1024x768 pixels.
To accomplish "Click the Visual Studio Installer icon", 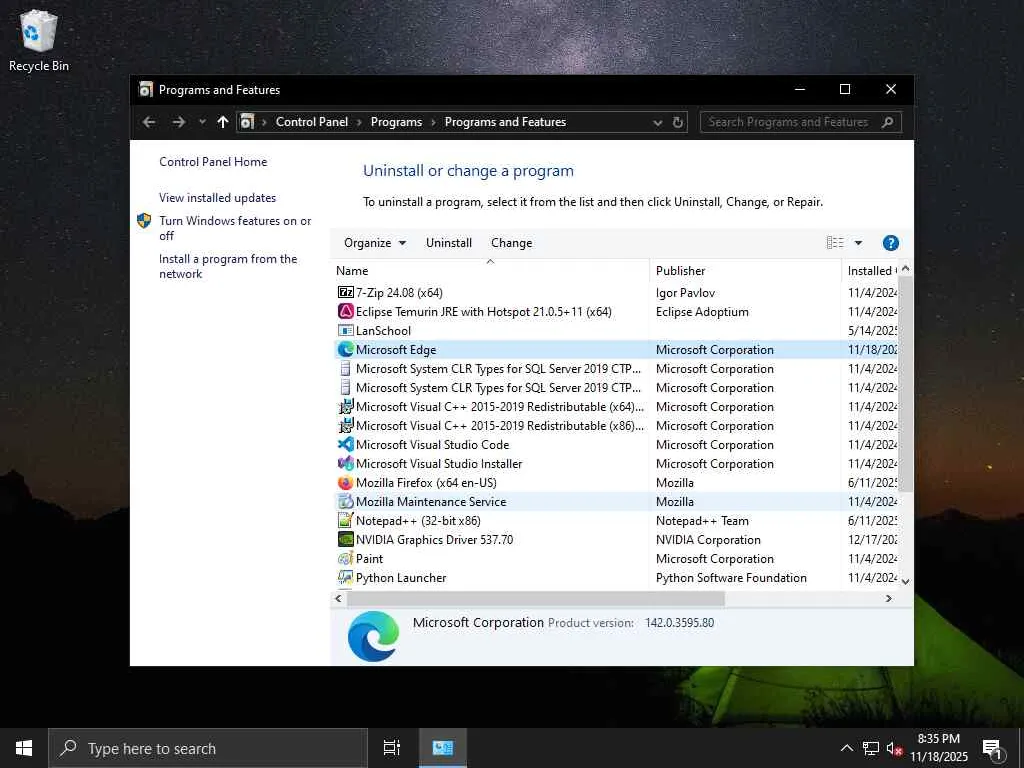I will 345,464.
